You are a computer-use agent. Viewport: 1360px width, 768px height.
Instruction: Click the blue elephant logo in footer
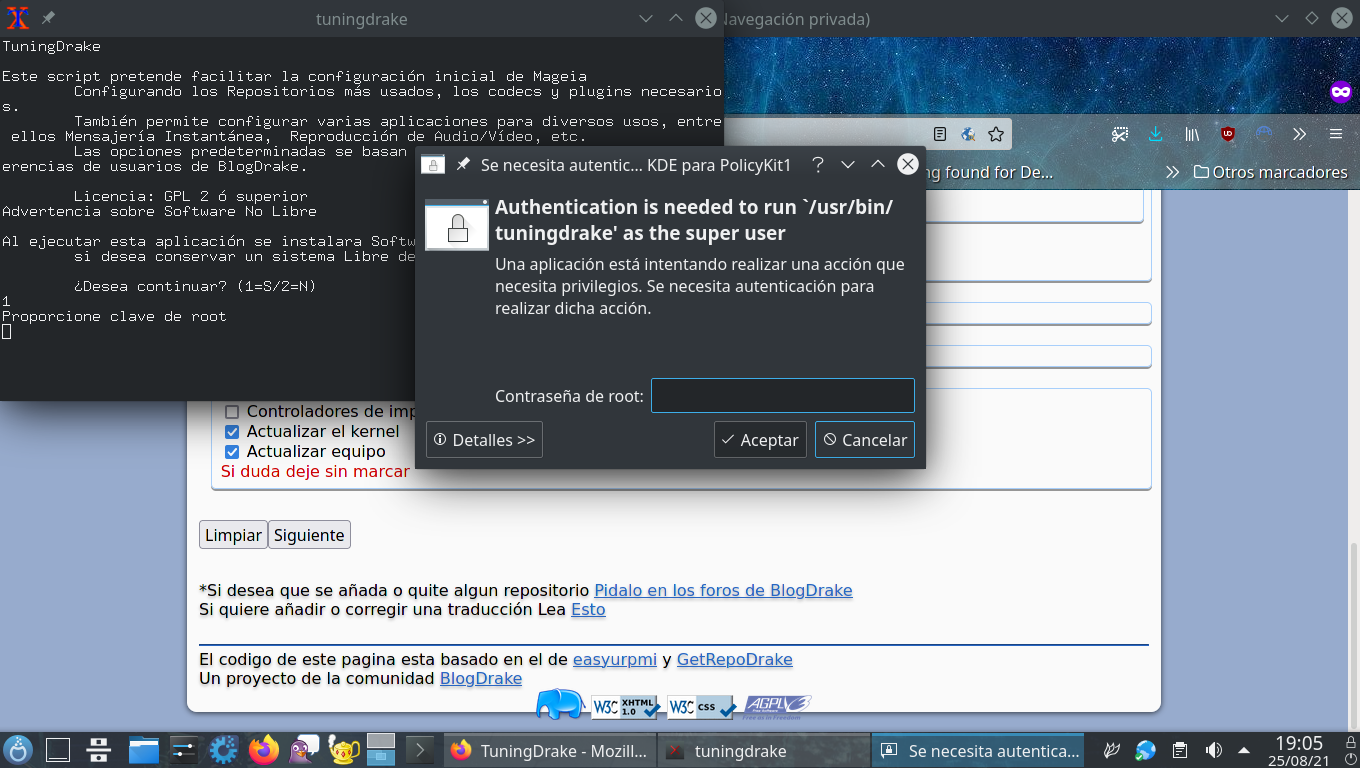[560, 704]
